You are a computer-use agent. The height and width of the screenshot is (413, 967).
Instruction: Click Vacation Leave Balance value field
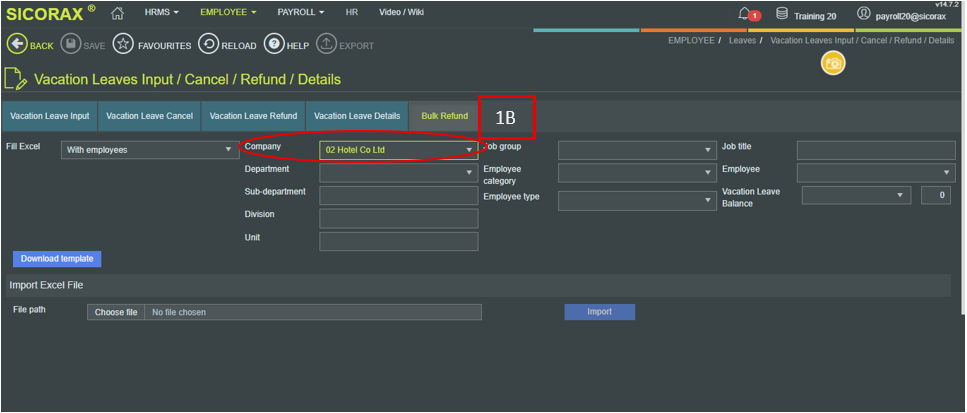[x=936, y=195]
